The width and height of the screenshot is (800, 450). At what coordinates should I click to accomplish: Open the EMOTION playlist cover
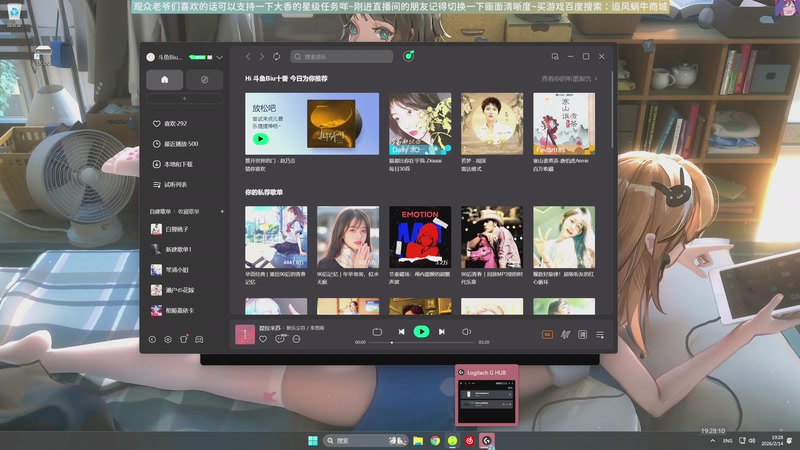click(x=420, y=237)
